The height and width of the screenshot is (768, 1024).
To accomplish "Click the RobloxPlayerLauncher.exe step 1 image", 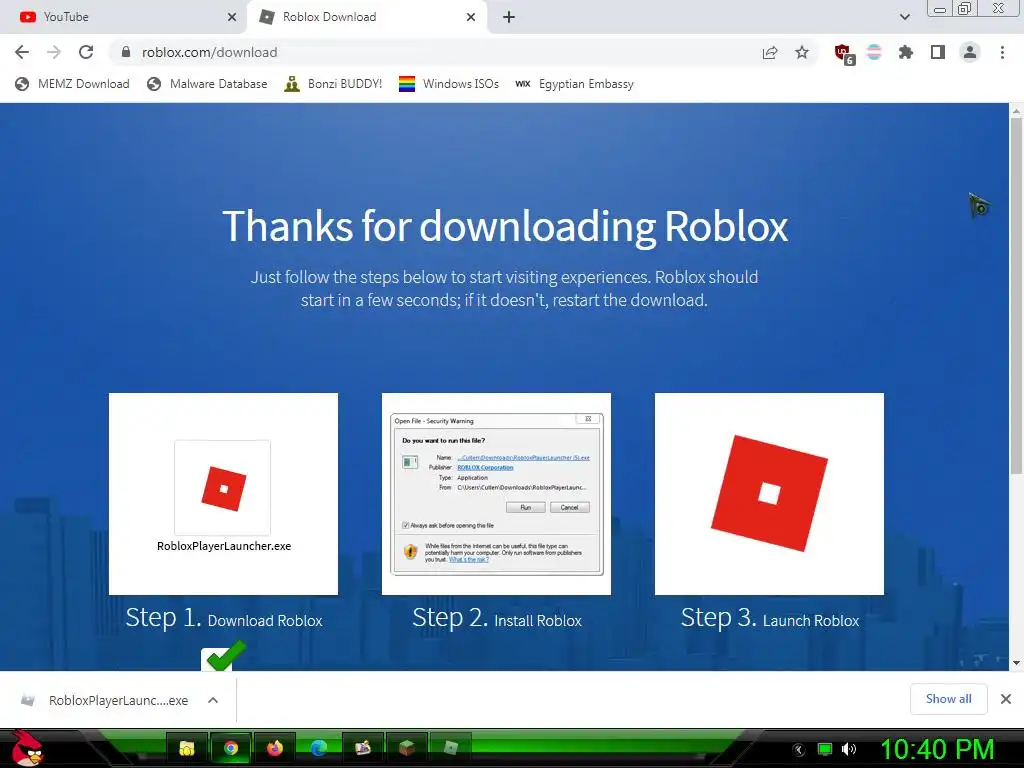I will pyautogui.click(x=223, y=494).
